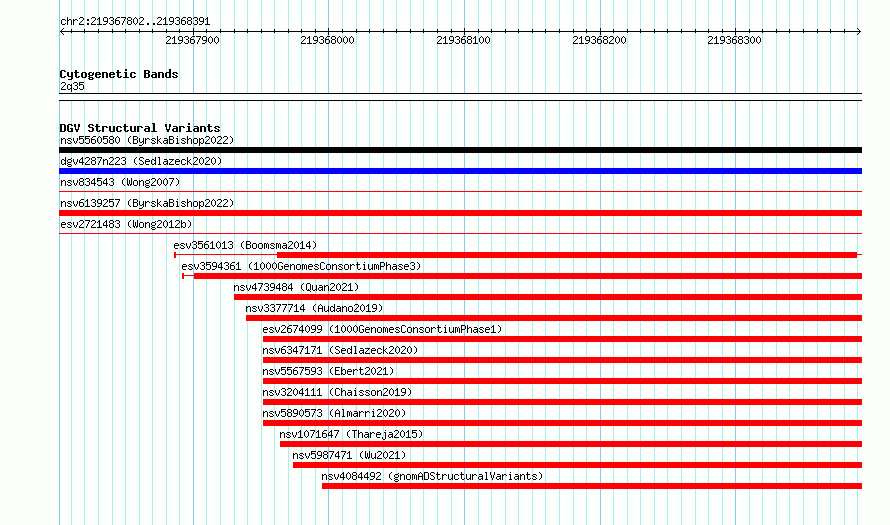Open the nsv5987471 (Wu2021) label
The width and height of the screenshot is (890, 525).
coord(350,455)
